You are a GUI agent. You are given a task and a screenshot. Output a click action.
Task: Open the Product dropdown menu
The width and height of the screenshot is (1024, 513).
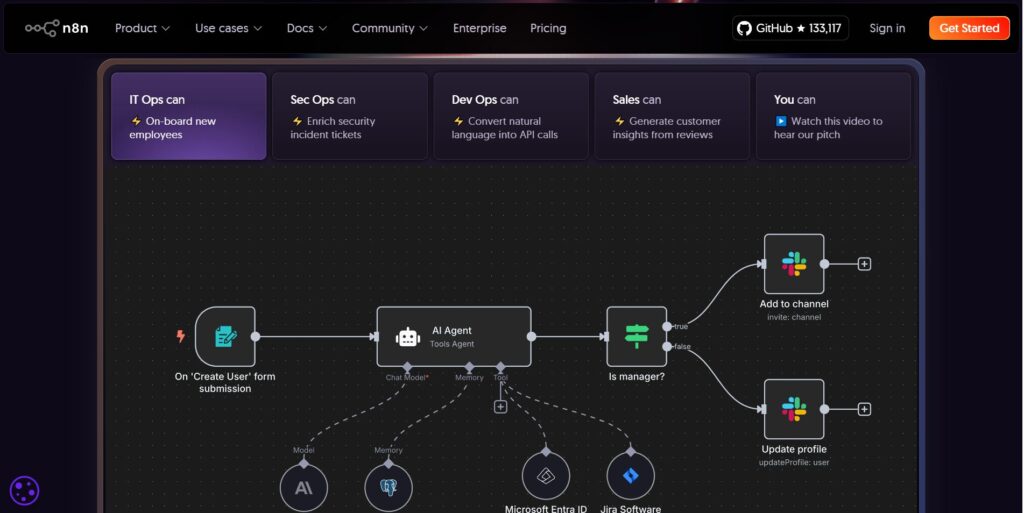(x=142, y=28)
